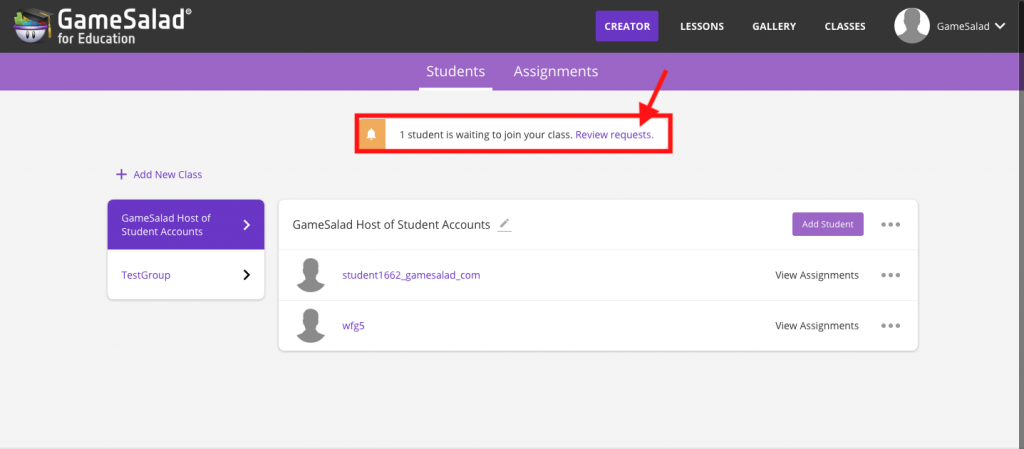Screen dimensions: 1024x449
Task: Expand chevron for GameSalad Host class
Action: tap(246, 225)
